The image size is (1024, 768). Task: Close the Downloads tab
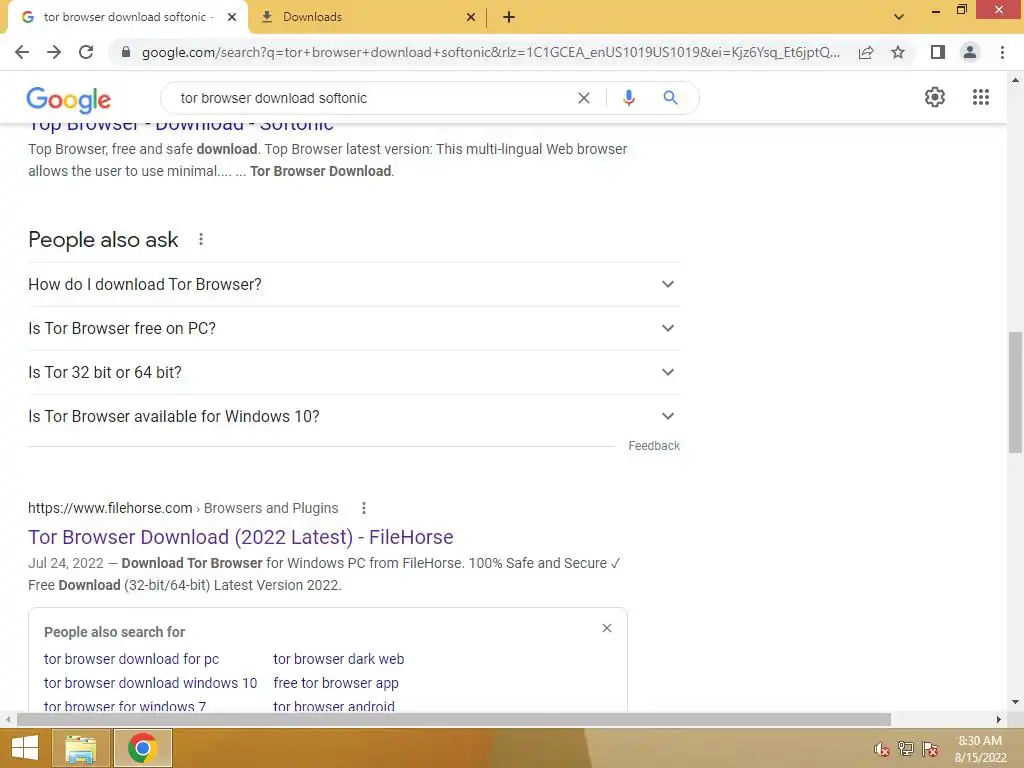click(471, 17)
